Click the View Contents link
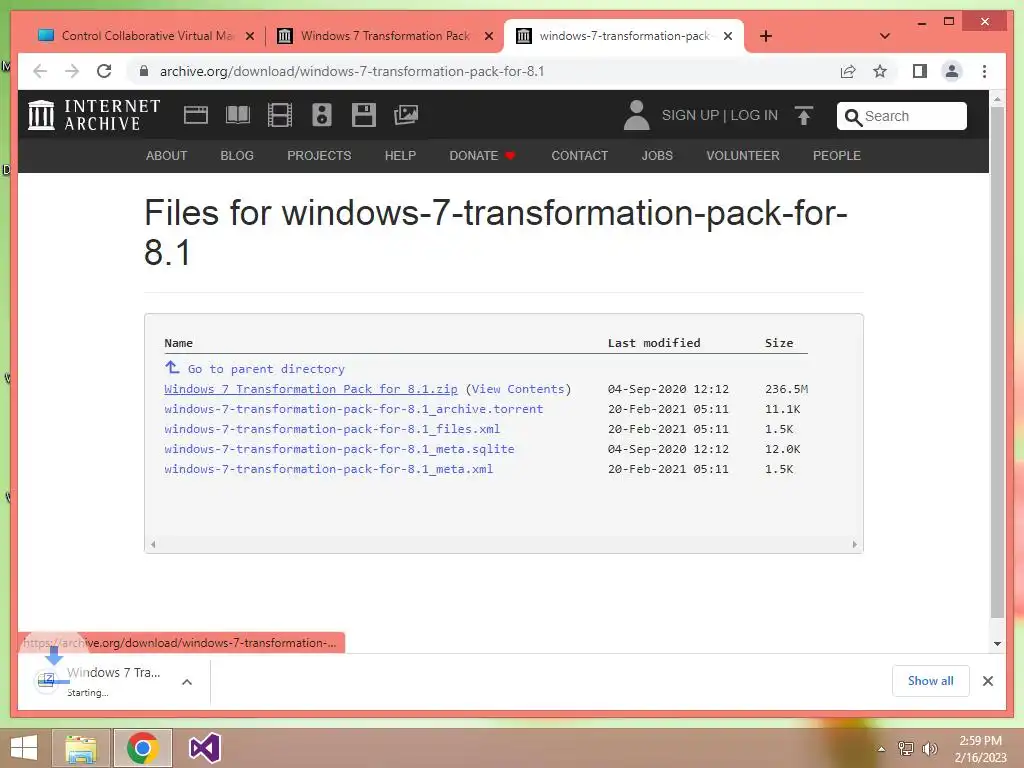Viewport: 1024px width, 768px height. click(518, 389)
